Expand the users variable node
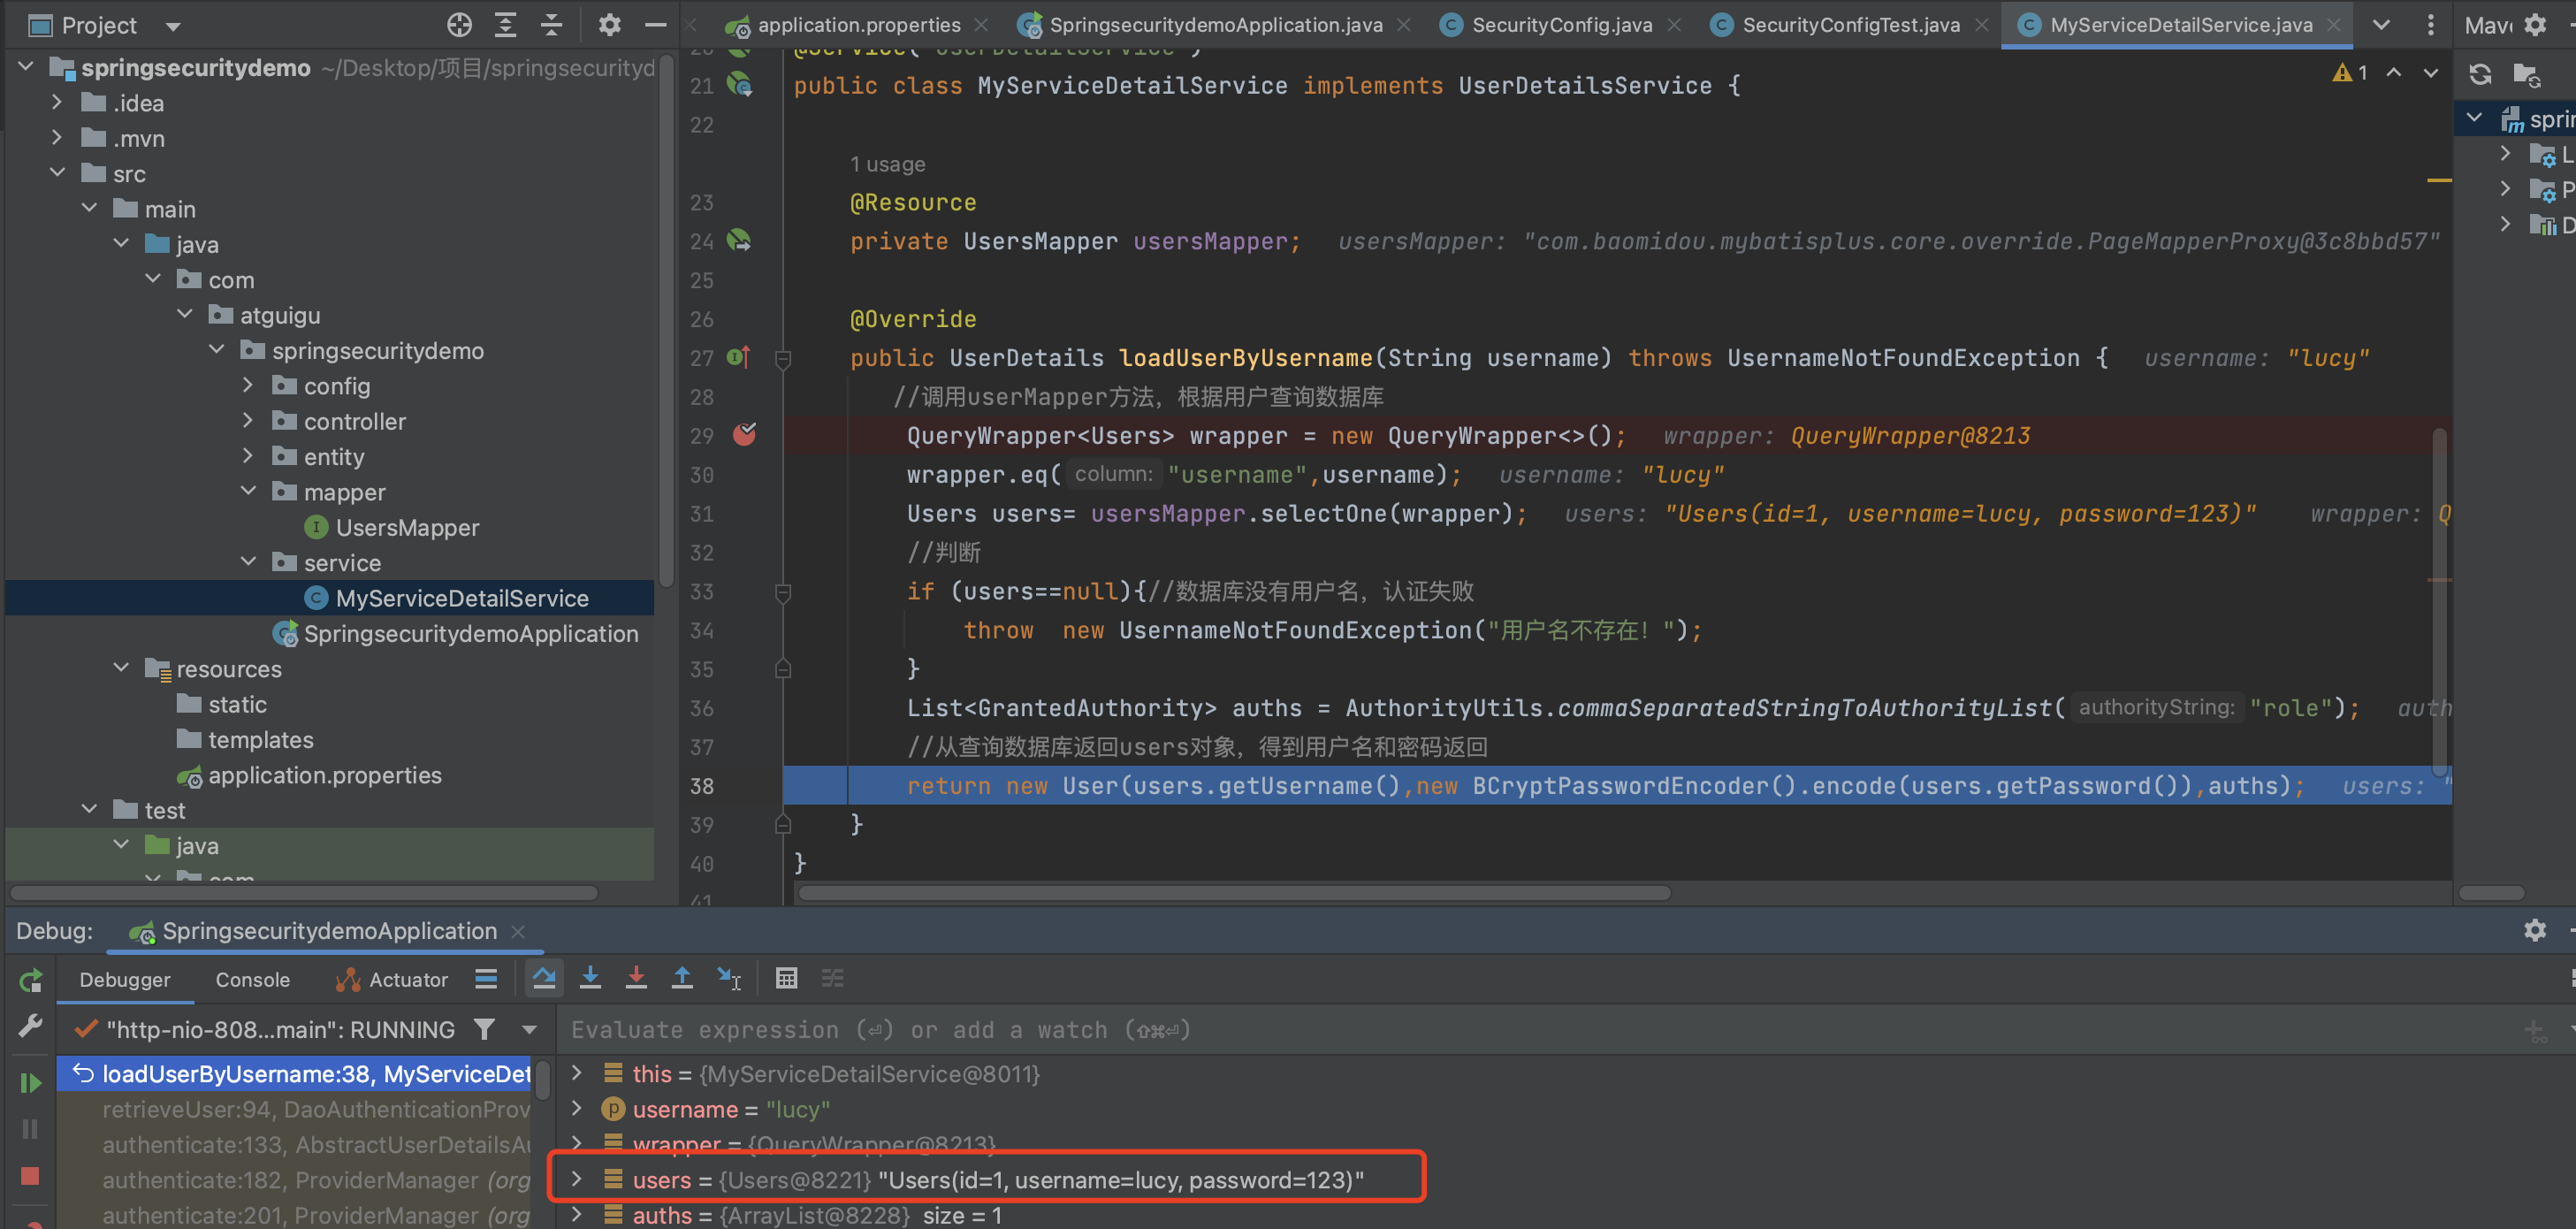 coord(577,1179)
